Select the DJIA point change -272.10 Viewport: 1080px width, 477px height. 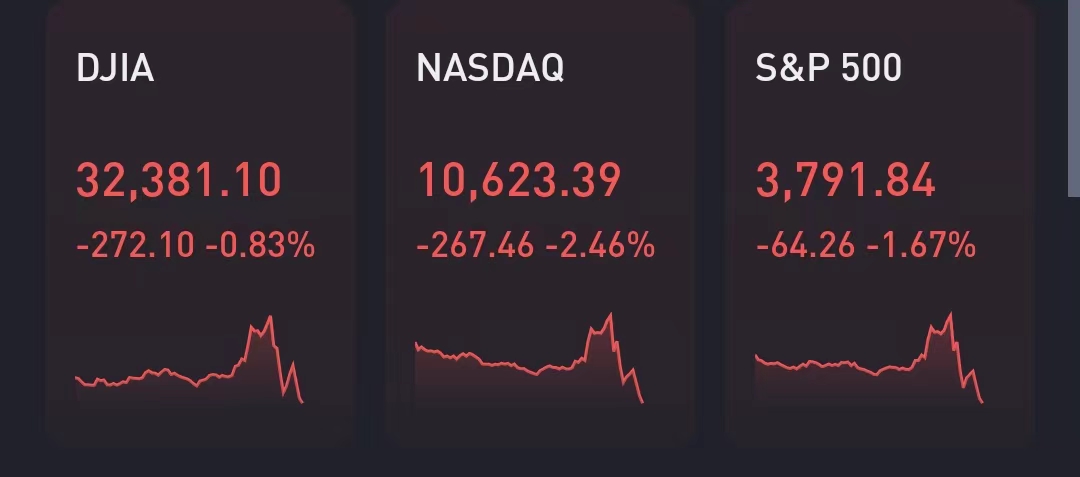tap(136, 244)
